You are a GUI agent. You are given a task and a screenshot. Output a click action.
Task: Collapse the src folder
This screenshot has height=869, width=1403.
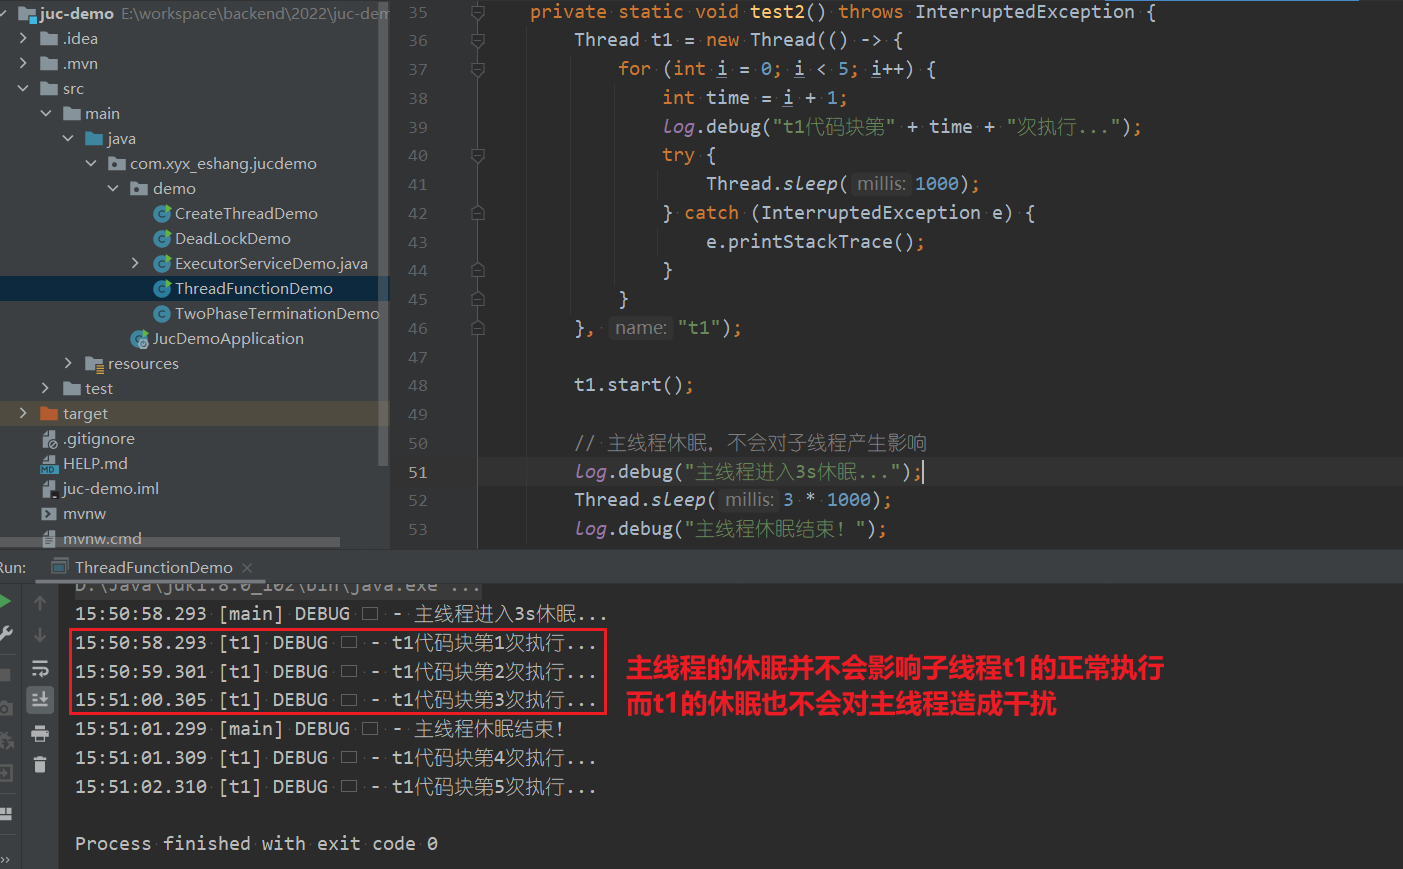coord(23,88)
